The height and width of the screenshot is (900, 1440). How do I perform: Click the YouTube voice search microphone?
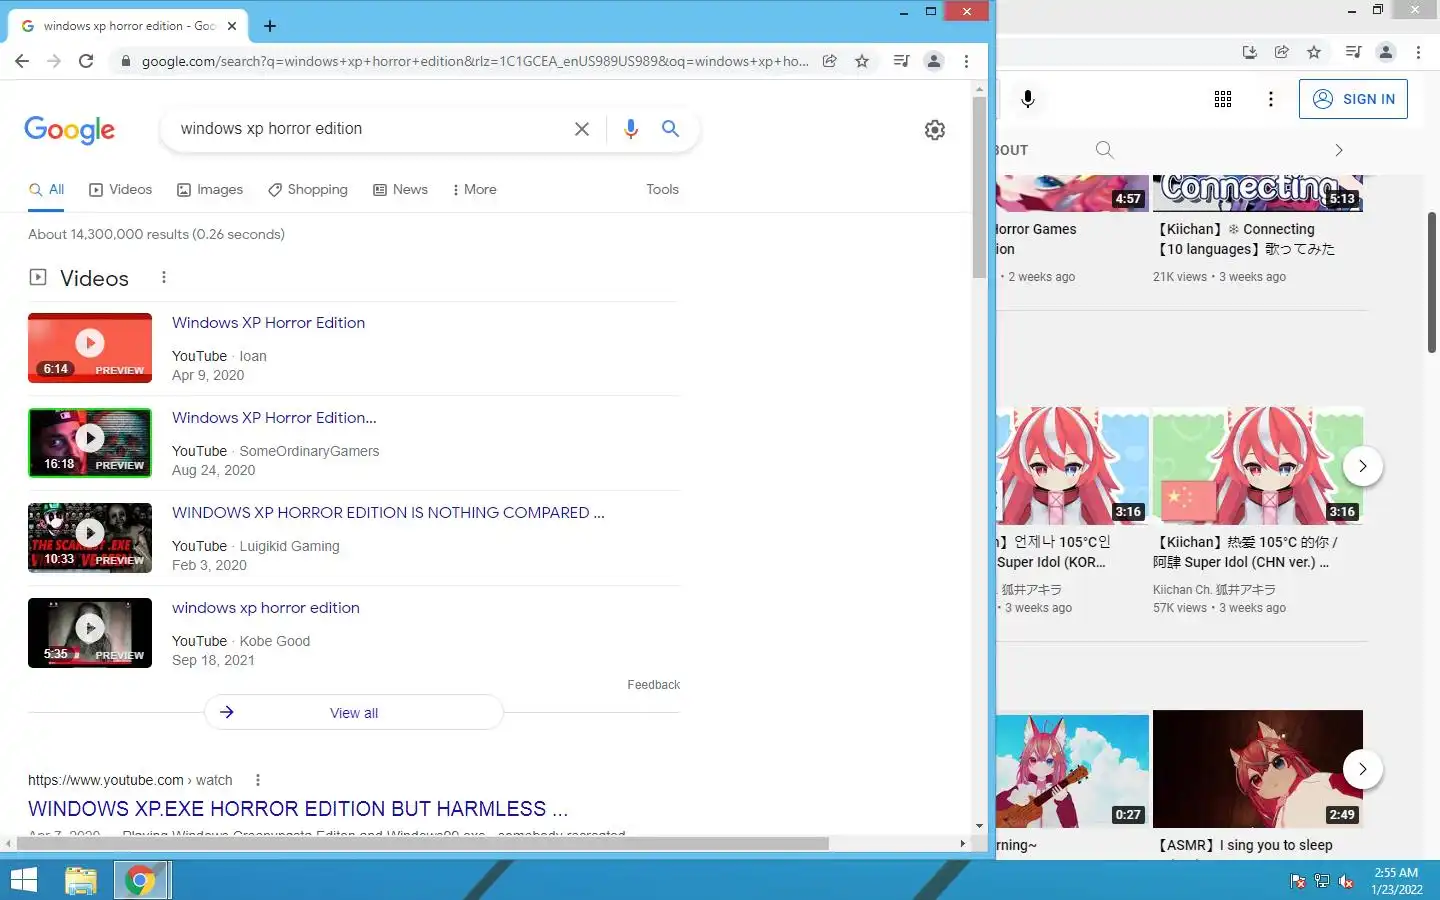click(1028, 99)
